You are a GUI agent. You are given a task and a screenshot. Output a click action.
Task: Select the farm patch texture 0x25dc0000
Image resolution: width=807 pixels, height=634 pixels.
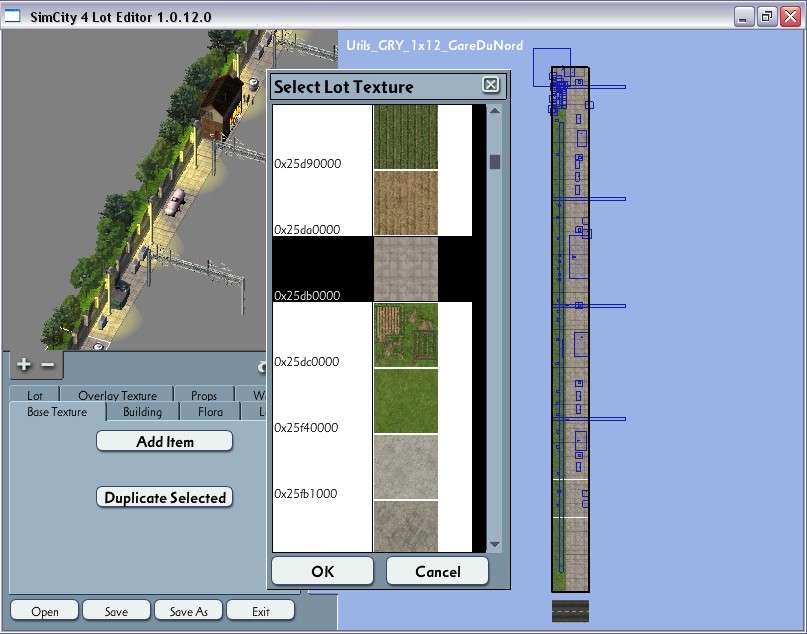click(x=406, y=335)
